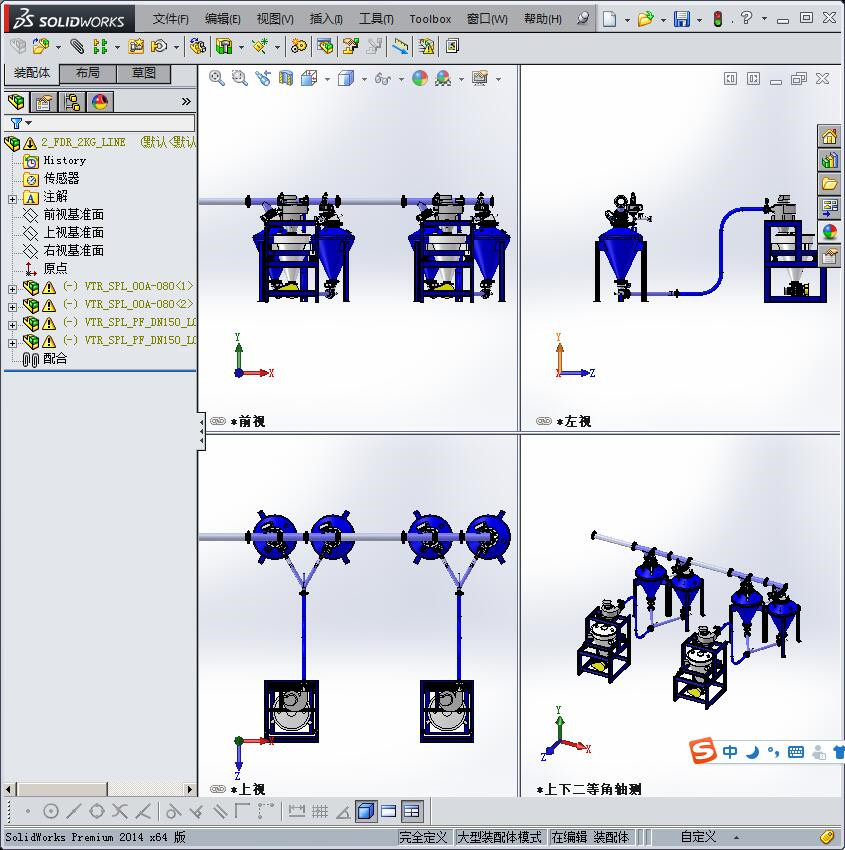845x850 pixels.
Task: Select the 原点 origin item
Action: (x=55, y=268)
